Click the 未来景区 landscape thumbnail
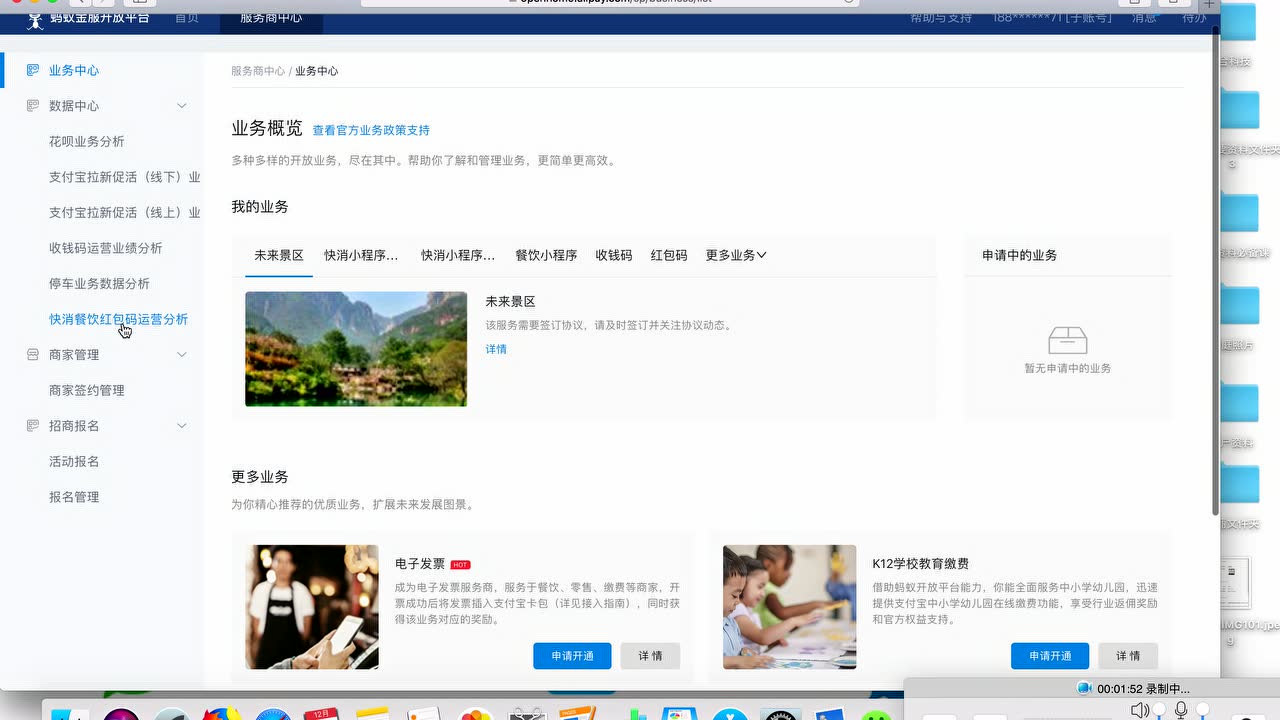The image size is (1280, 720). pyautogui.click(x=356, y=349)
